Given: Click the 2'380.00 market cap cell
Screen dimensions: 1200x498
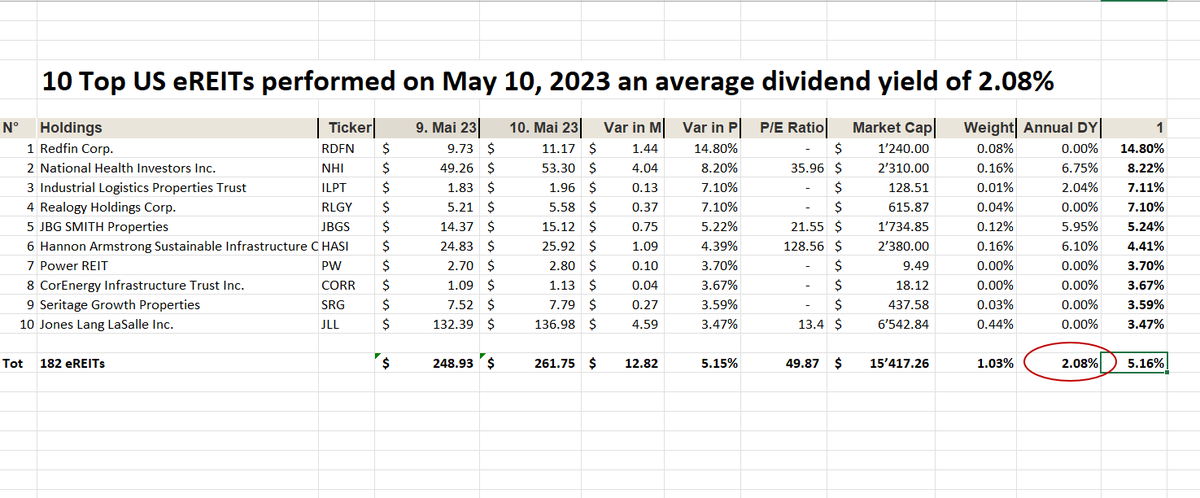Looking at the screenshot, I should point(881,246).
